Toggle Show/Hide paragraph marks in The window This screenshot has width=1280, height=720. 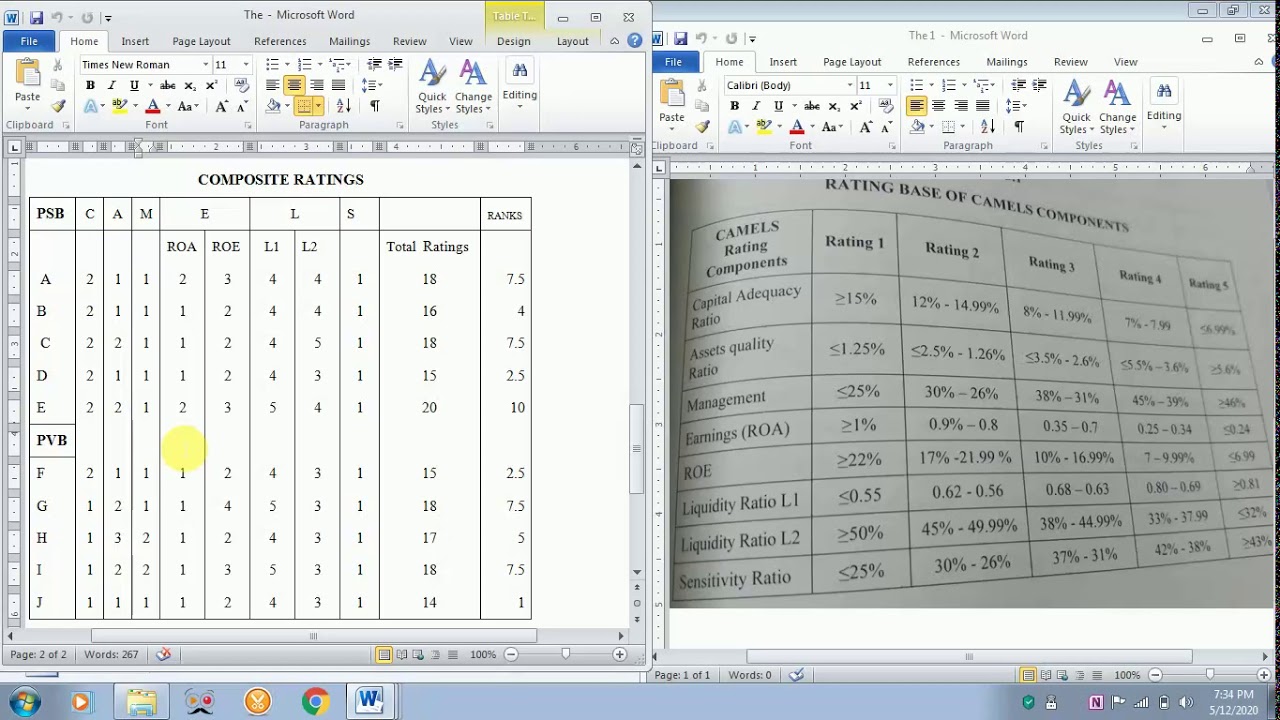point(374,106)
